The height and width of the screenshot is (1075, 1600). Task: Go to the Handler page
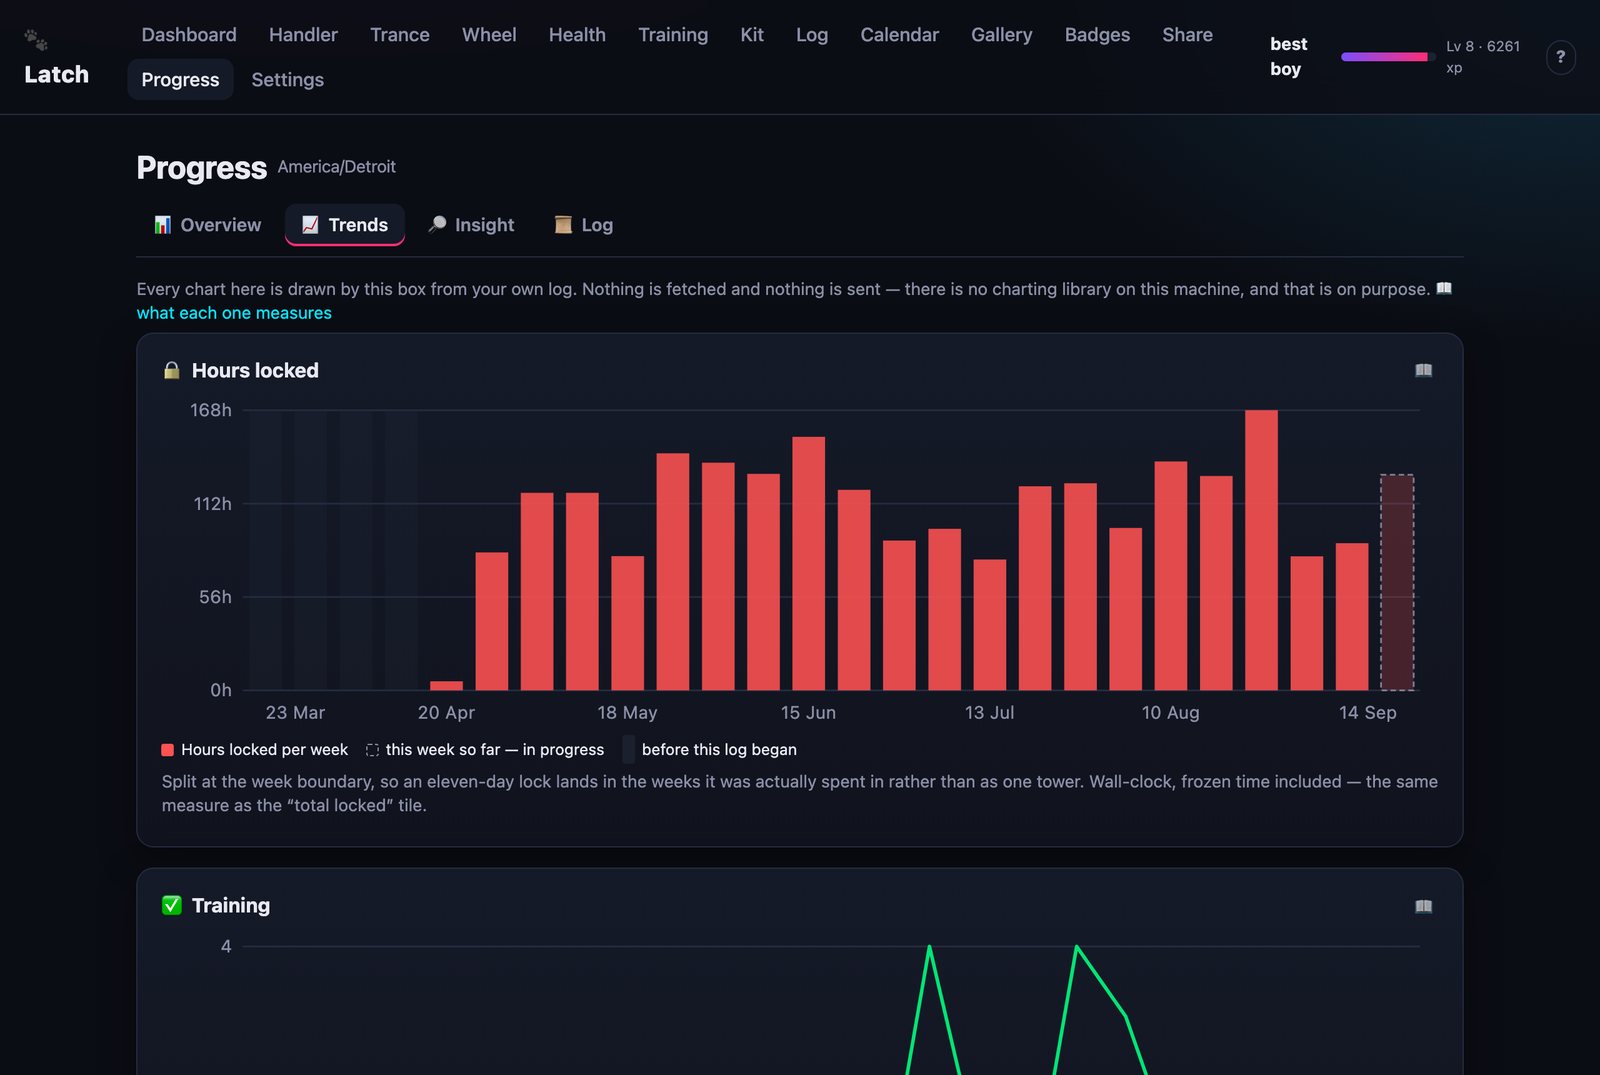(x=303, y=35)
